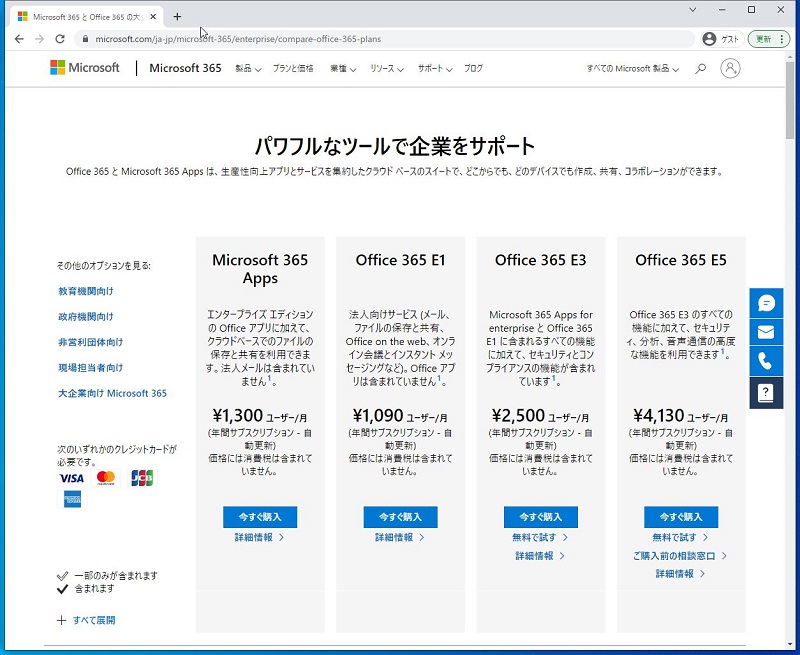Open the chat bubble contact icon
The height and width of the screenshot is (655, 800).
pyautogui.click(x=766, y=303)
